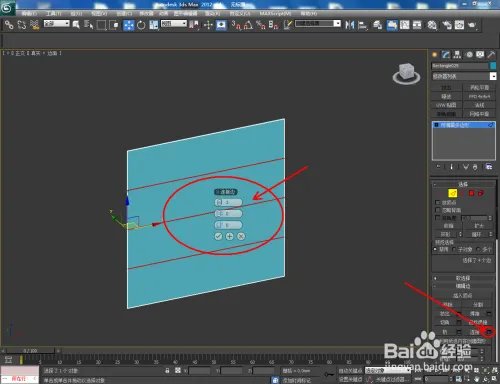Screen dimensions: 500x384
Task: Open the modifier list dropdown
Action: [x=464, y=76]
